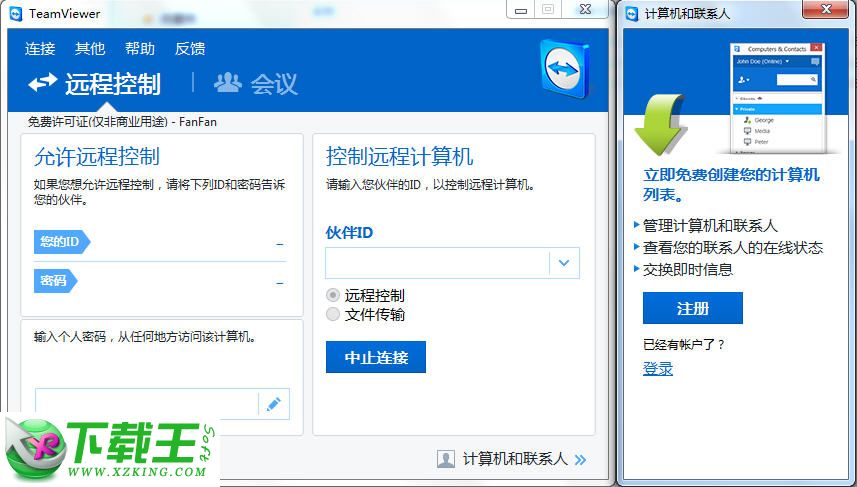Click the 计算机和联系人 bottom label
Viewport: 857px width, 487px height.
pos(515,459)
